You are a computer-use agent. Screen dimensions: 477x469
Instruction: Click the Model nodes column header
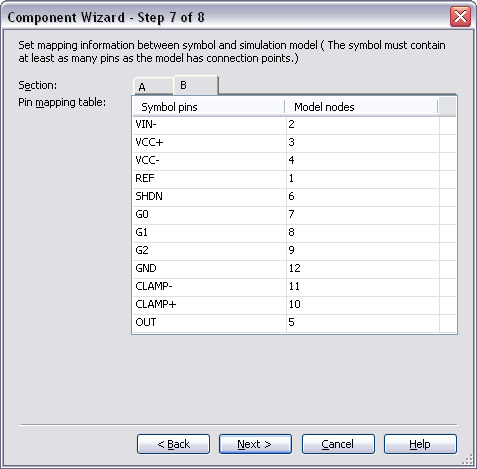click(362, 107)
